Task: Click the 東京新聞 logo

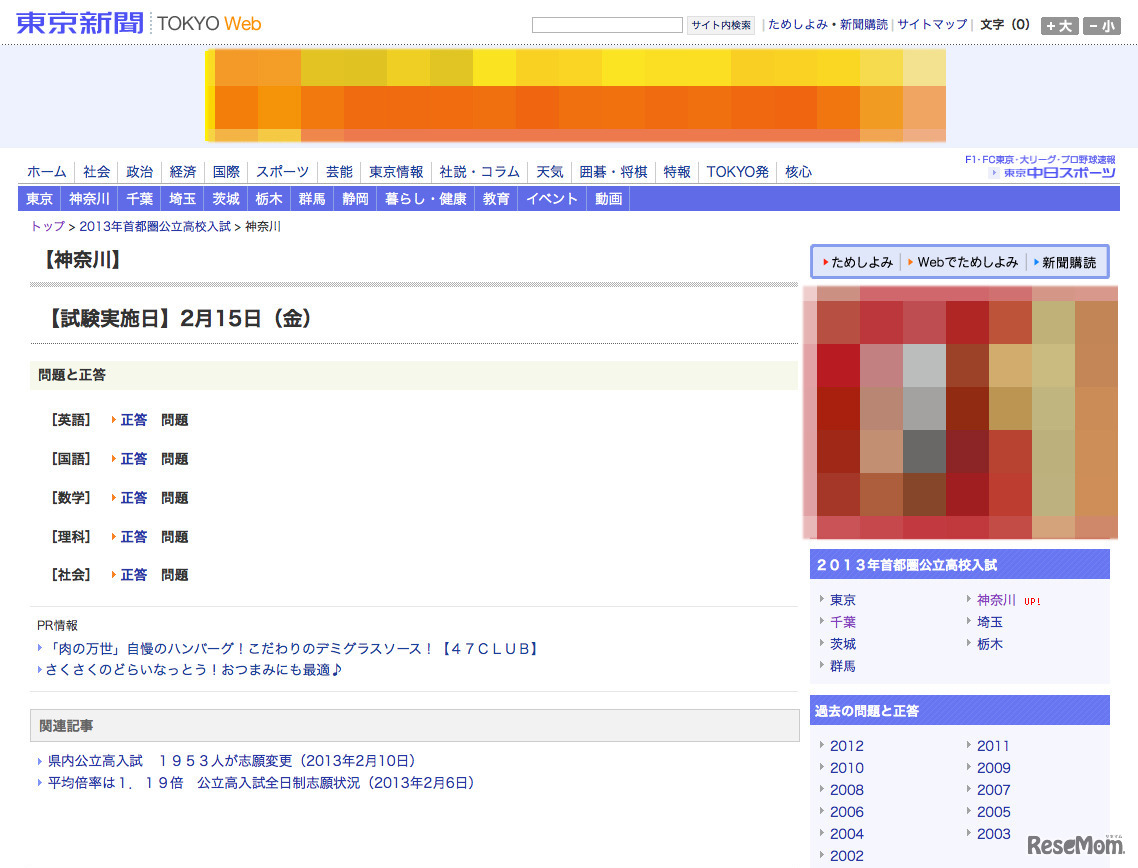Action: pos(80,23)
